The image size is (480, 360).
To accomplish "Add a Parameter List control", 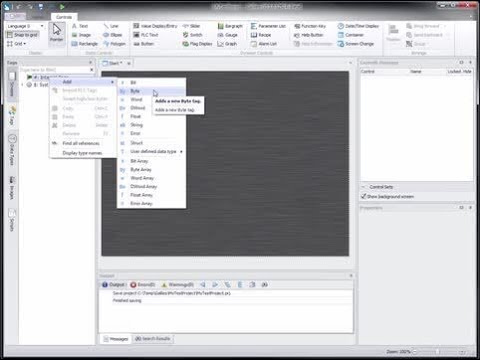I will tap(268, 26).
